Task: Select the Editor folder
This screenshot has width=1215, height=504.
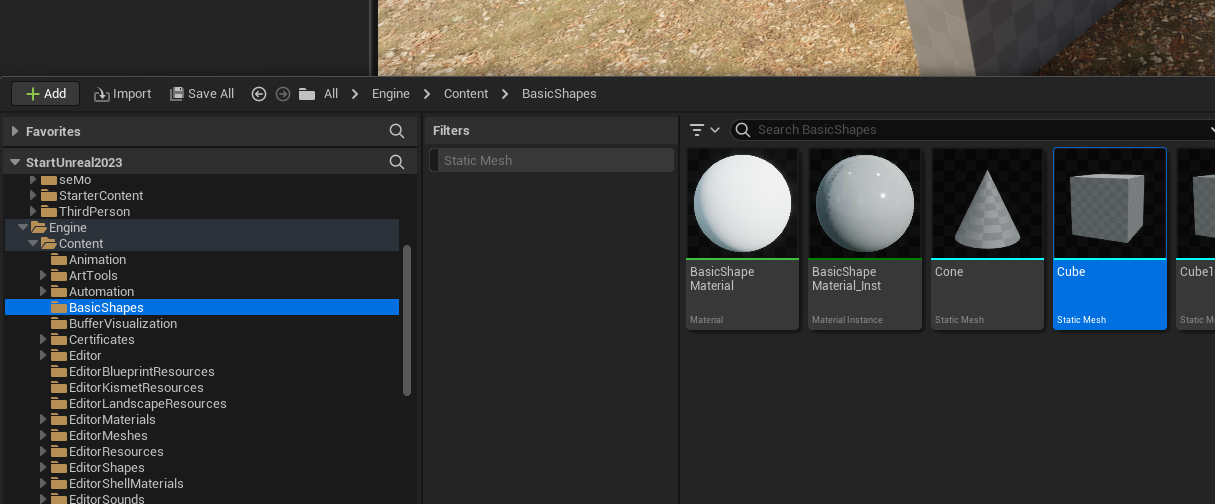Action: click(85, 356)
